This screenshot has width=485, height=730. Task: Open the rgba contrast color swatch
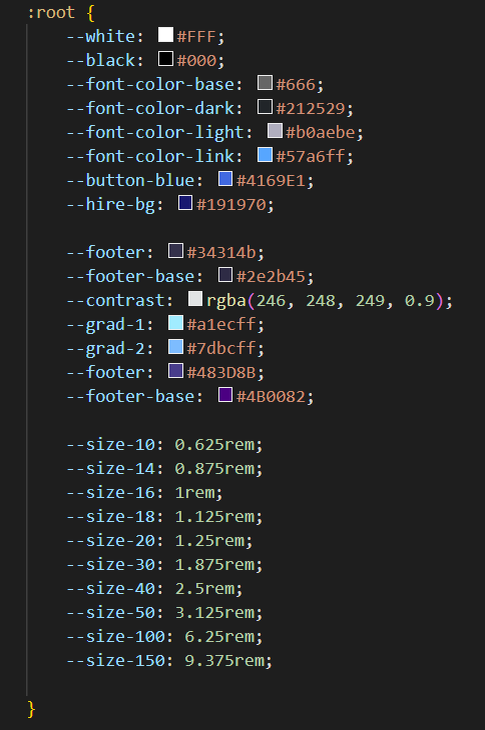pyautogui.click(x=195, y=298)
